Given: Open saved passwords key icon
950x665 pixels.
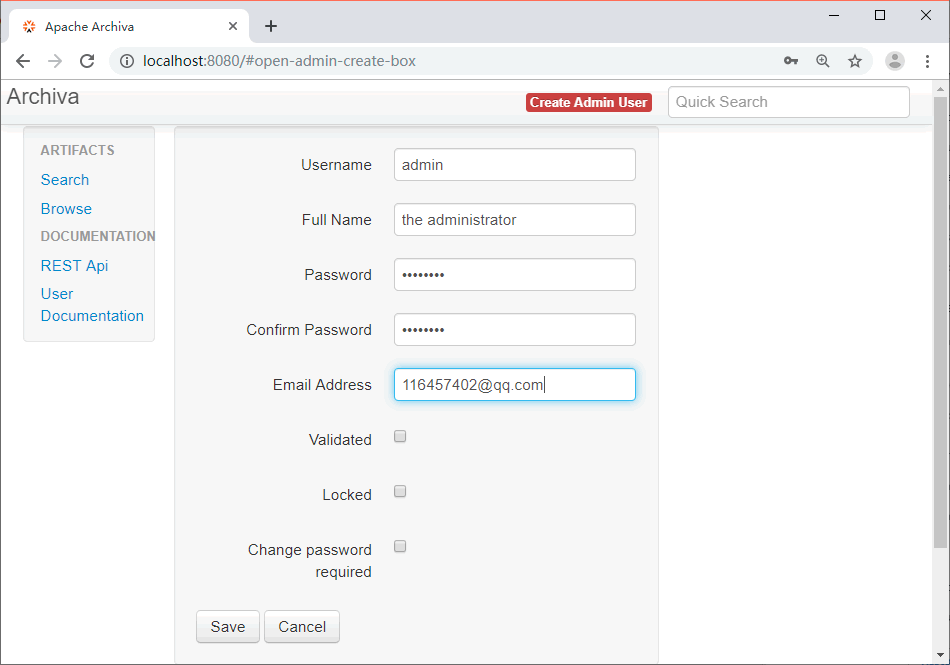Looking at the screenshot, I should (790, 61).
